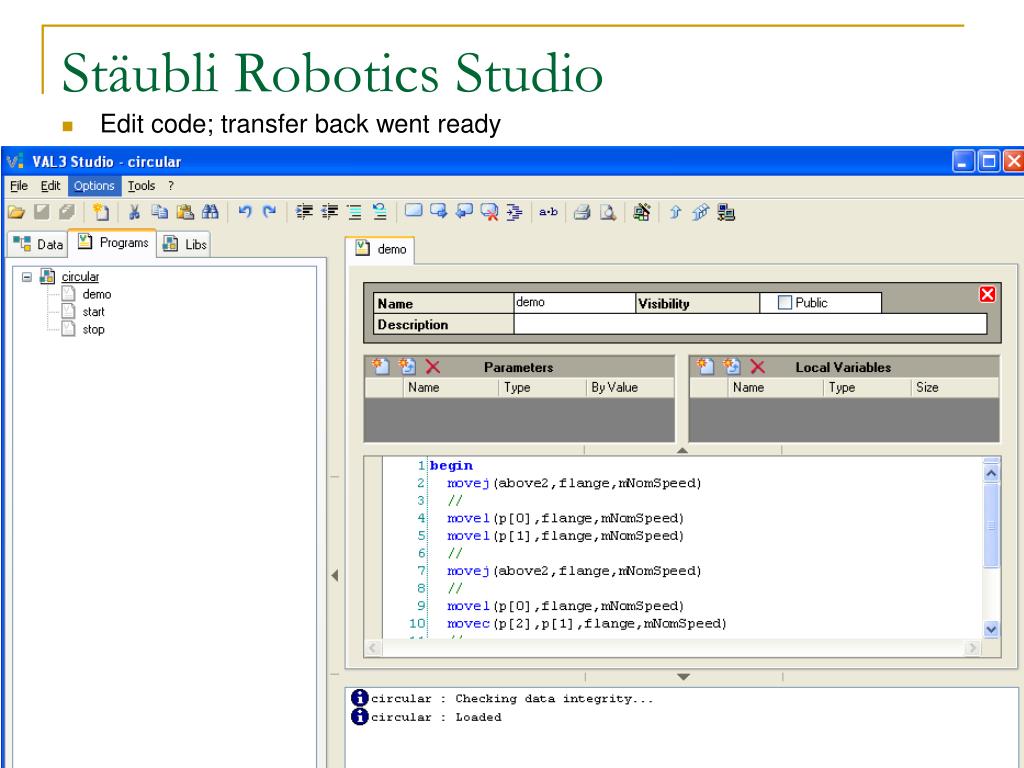
Task: Collapse the message log with the down triangle
Action: coord(683,677)
